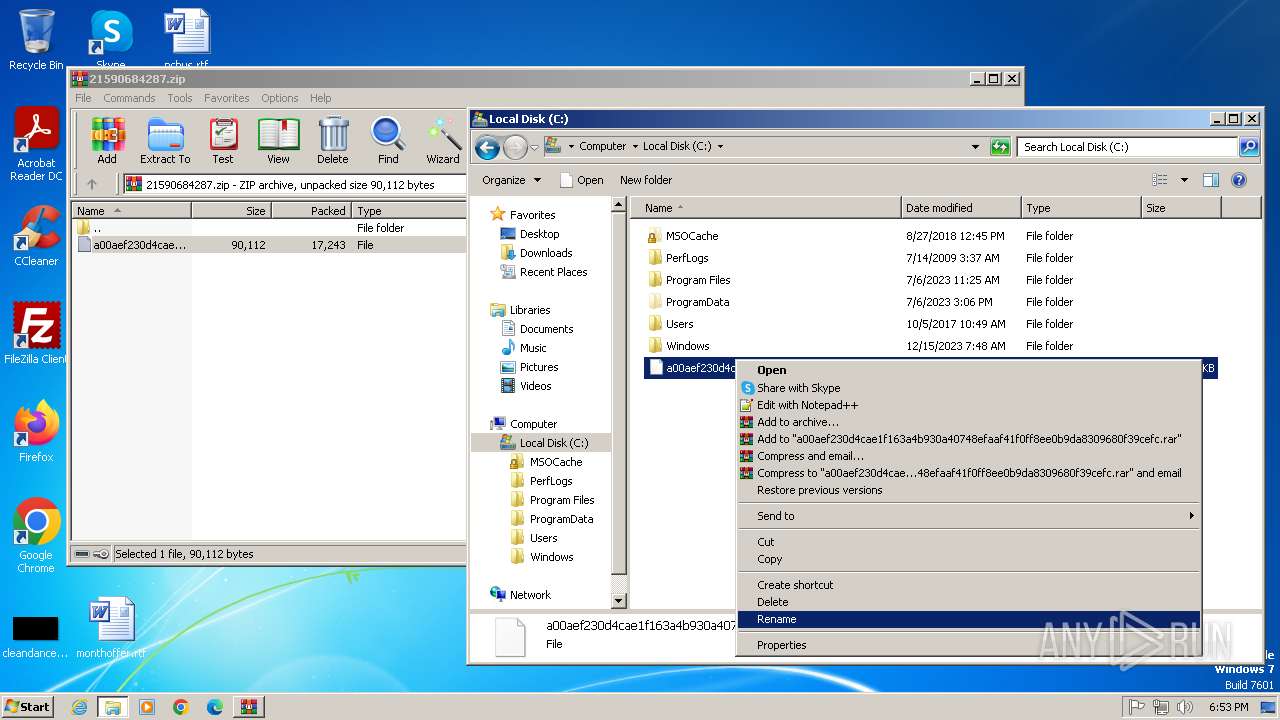Screen dimensions: 1280x720
Task: Launch Firefox from the desktop
Action: [x=36, y=431]
